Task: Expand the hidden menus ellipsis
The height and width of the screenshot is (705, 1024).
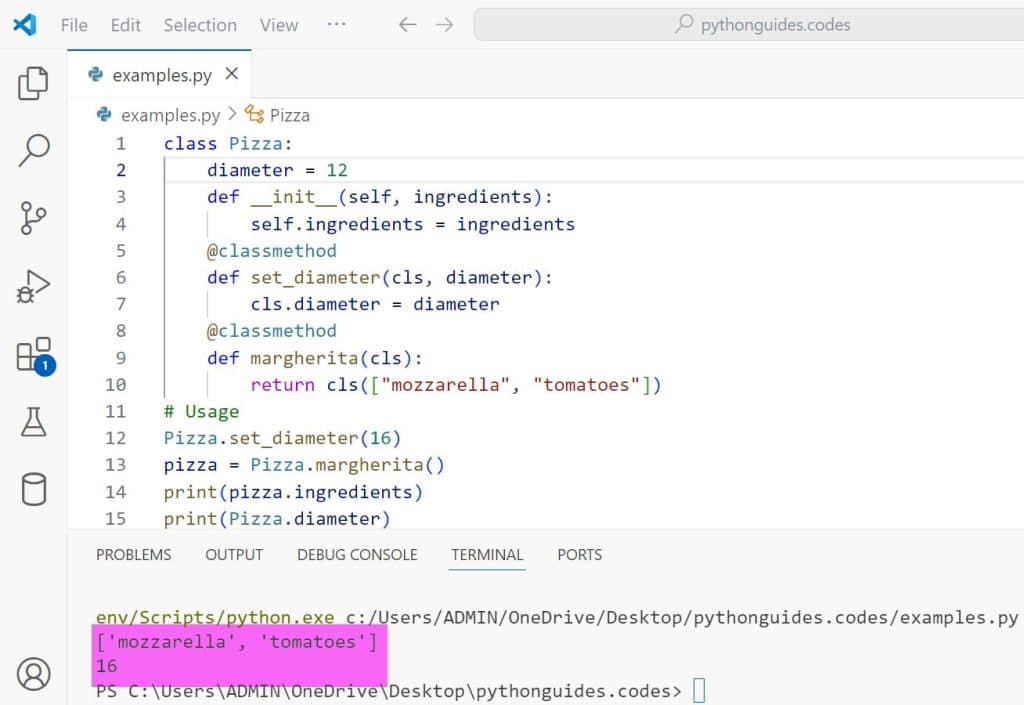Action: tap(336, 25)
